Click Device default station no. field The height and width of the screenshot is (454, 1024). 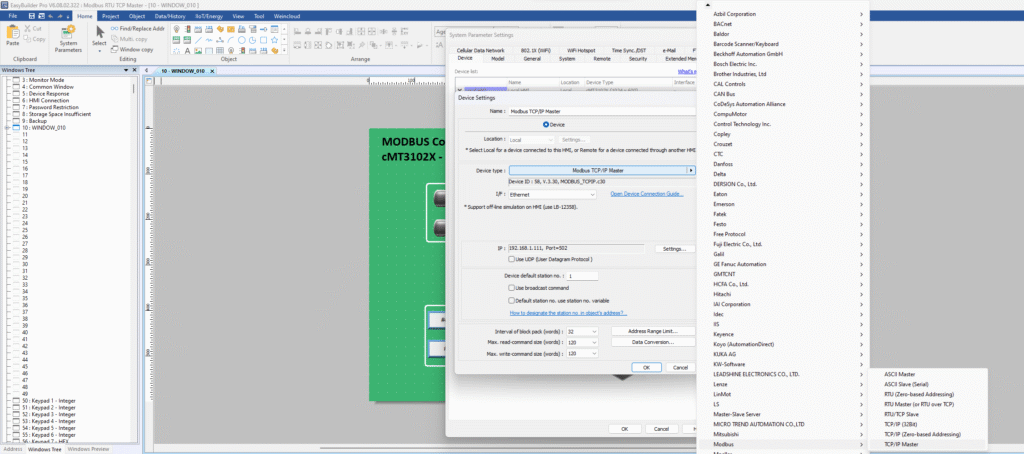tap(582, 276)
